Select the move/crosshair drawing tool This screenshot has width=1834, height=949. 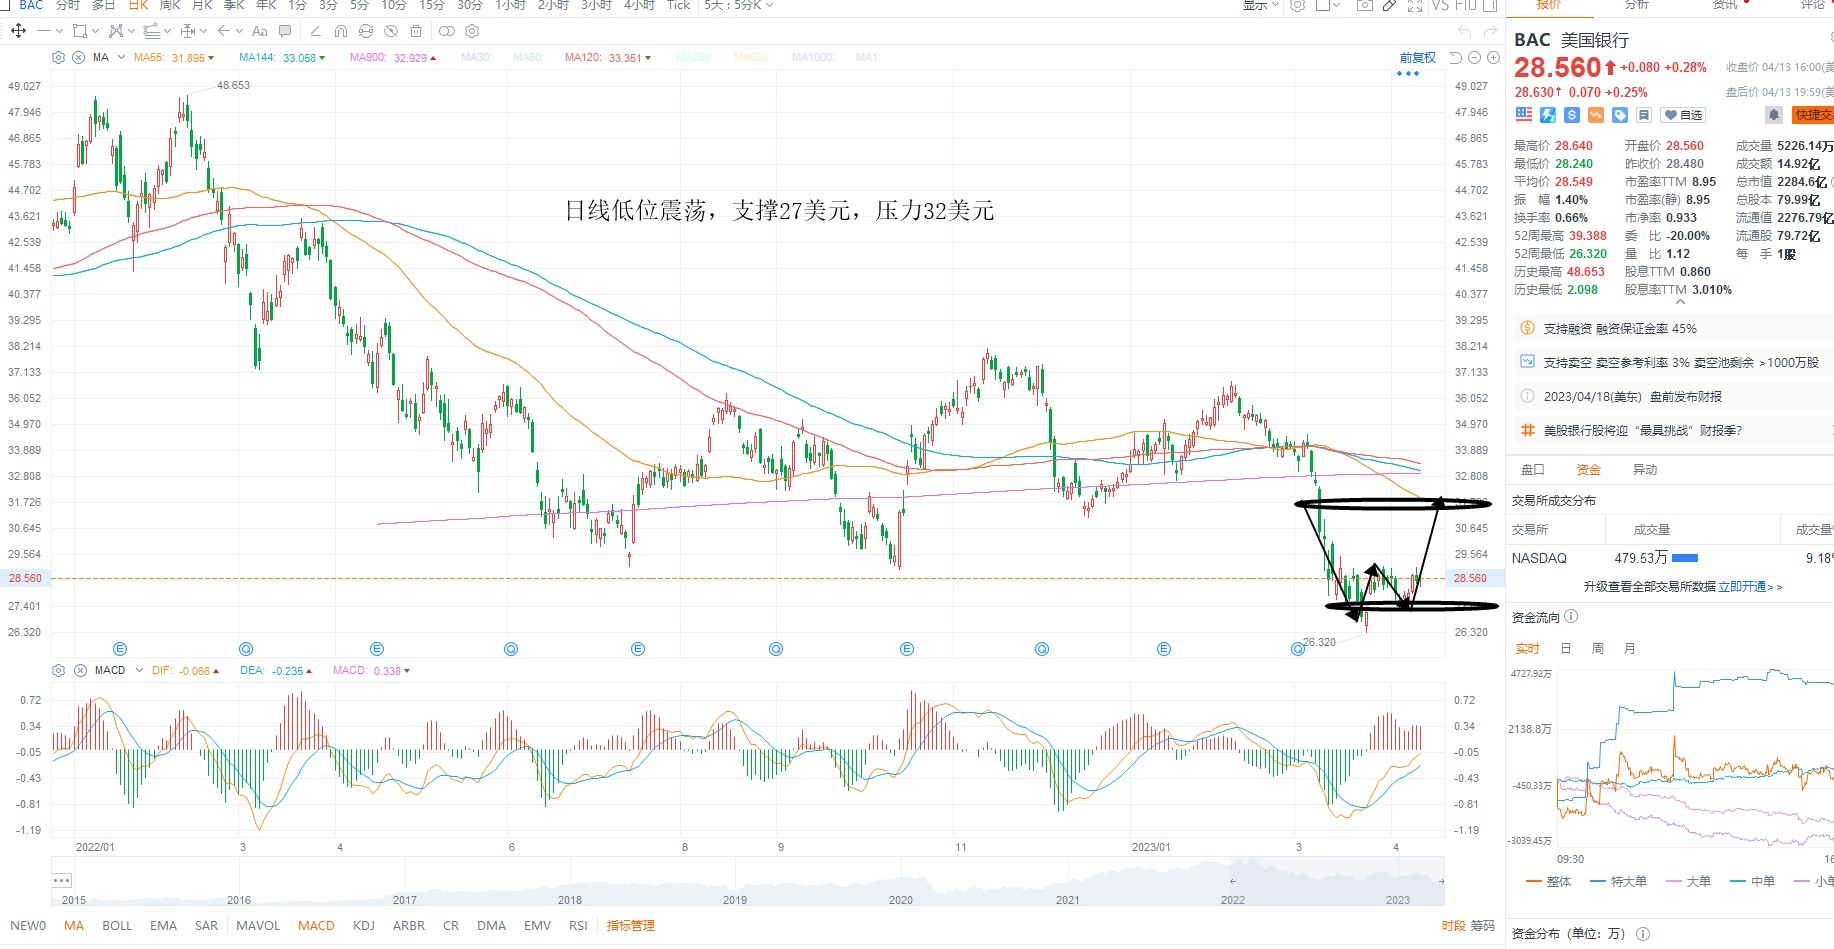[x=18, y=31]
